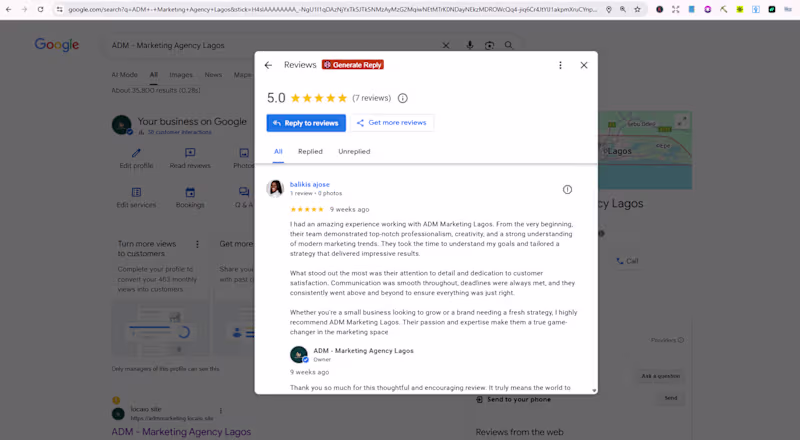This screenshot has height=440, width=800.
Task: Click the first dark circular extension icon
Action: pos(660,9)
